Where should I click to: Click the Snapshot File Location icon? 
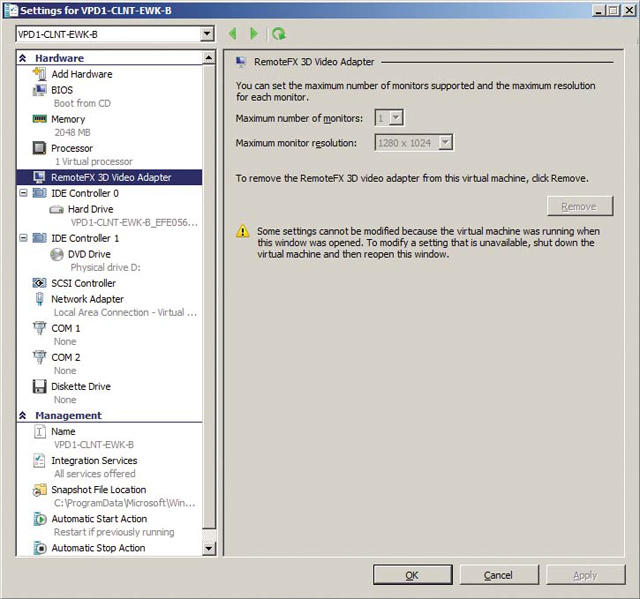40,490
